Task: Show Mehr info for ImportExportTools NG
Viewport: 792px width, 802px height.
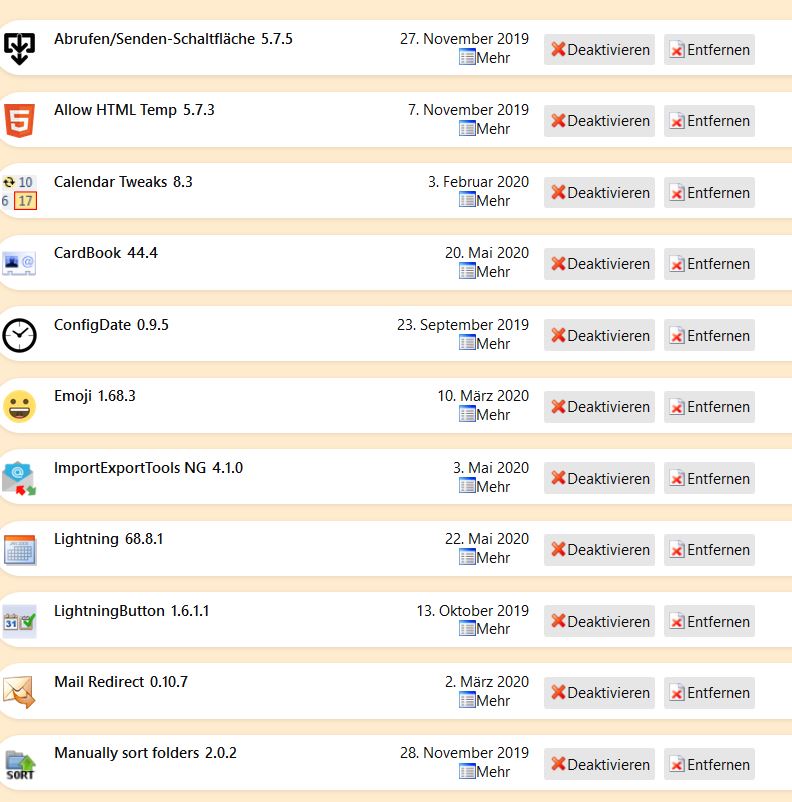Action: click(484, 487)
